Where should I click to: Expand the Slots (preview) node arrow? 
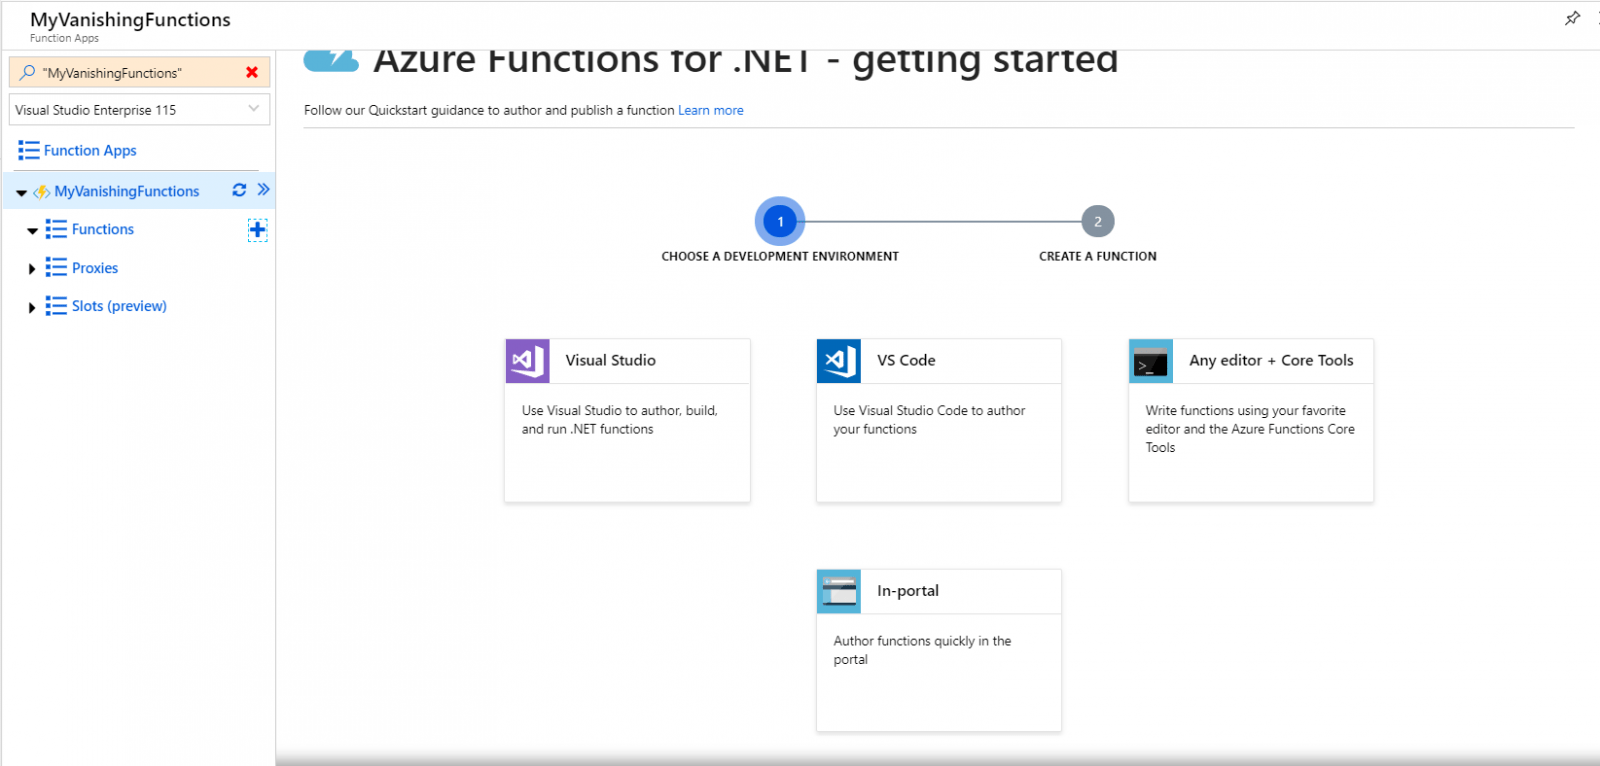(x=32, y=308)
